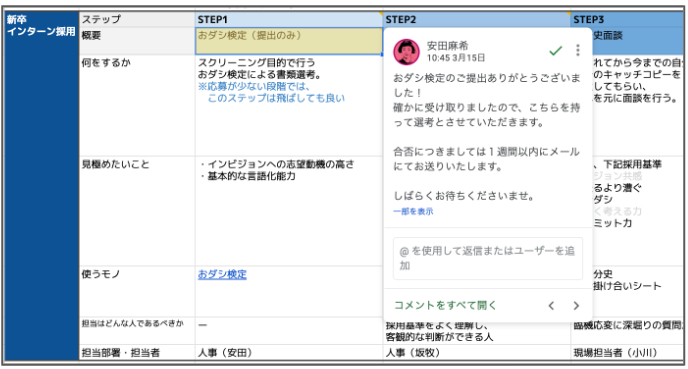Resolve the comment with the green checkmark
Image resolution: width=688 pixels, height=369 pixels.
pos(555,51)
